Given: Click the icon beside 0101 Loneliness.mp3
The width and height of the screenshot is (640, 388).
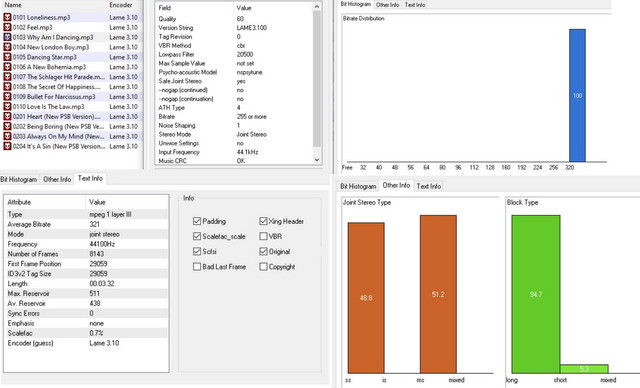Looking at the screenshot, I should click(x=7, y=17).
